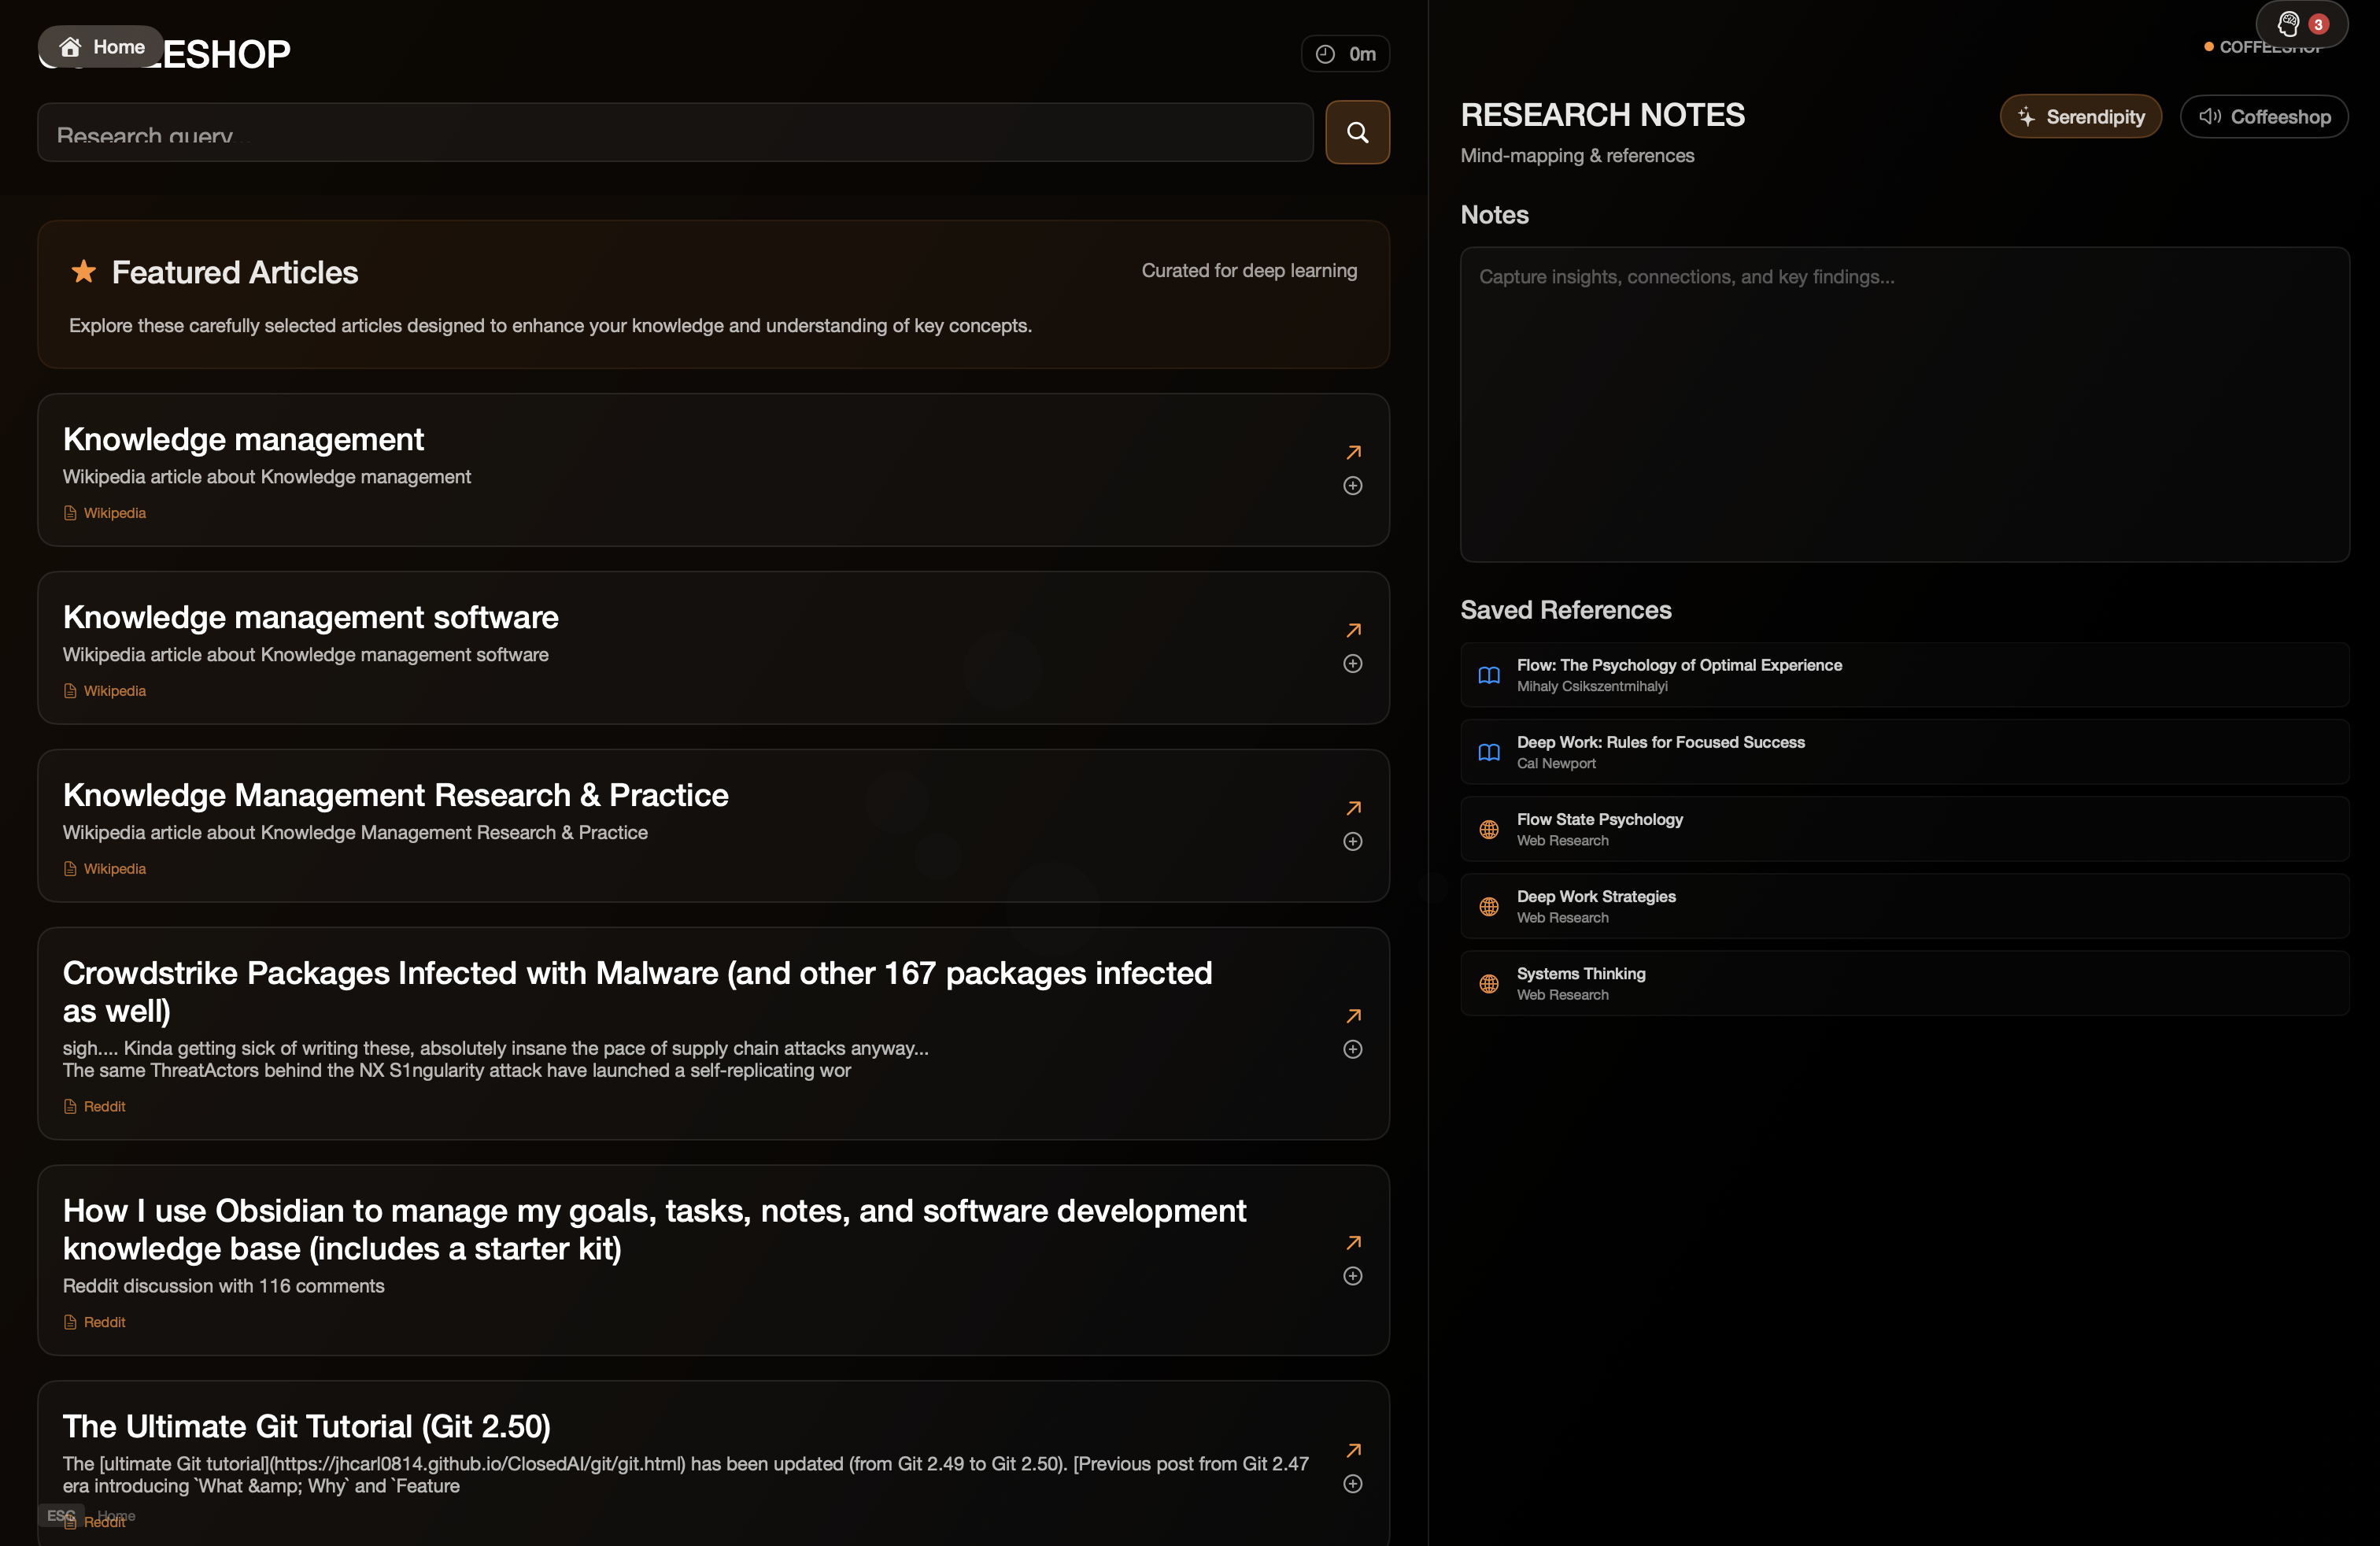This screenshot has height=1546, width=2380.
Task: Open Crowdstrike Packages article external arrow
Action: [1353, 1016]
